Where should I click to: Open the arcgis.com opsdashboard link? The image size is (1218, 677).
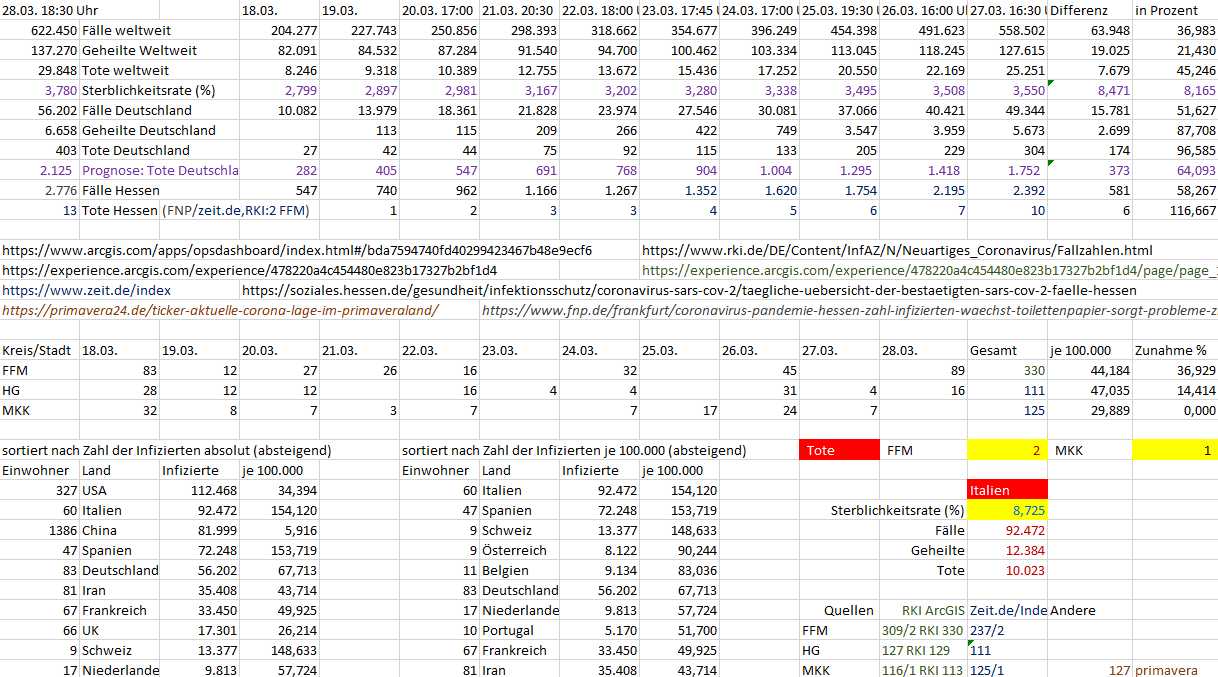coord(296,250)
